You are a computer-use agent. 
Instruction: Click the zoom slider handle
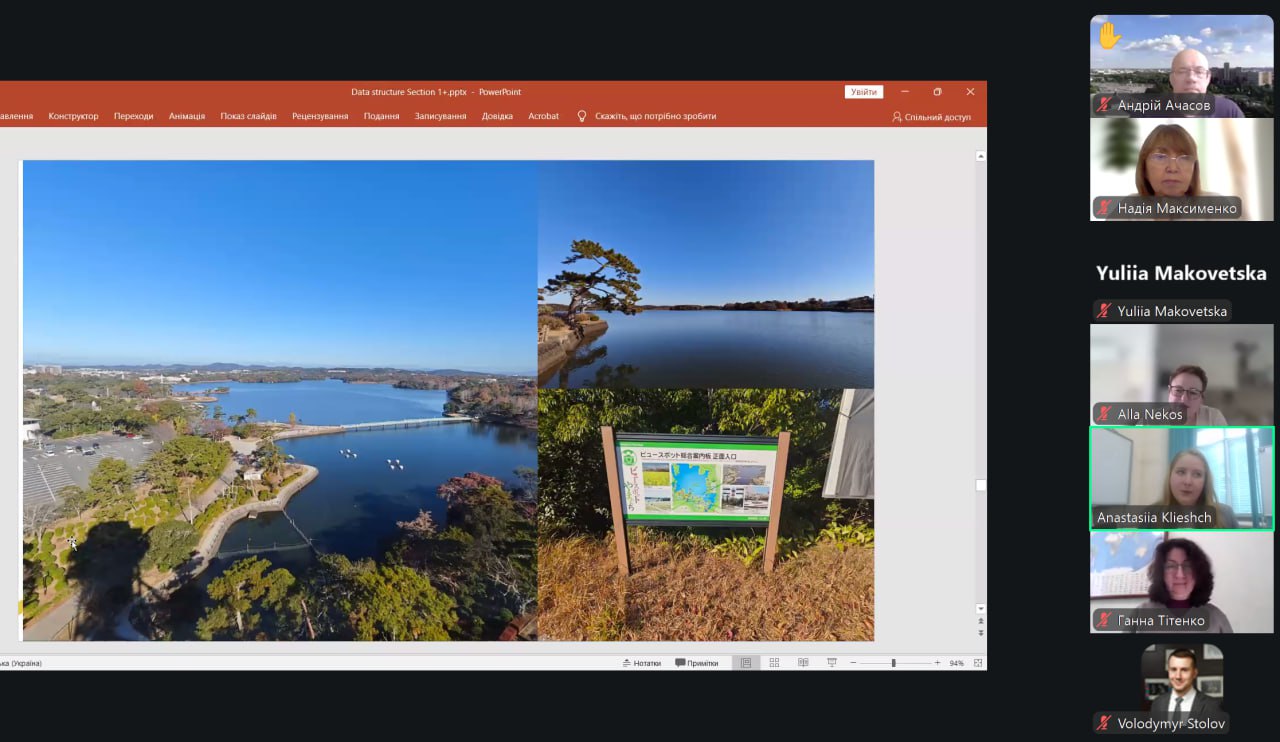tap(893, 663)
